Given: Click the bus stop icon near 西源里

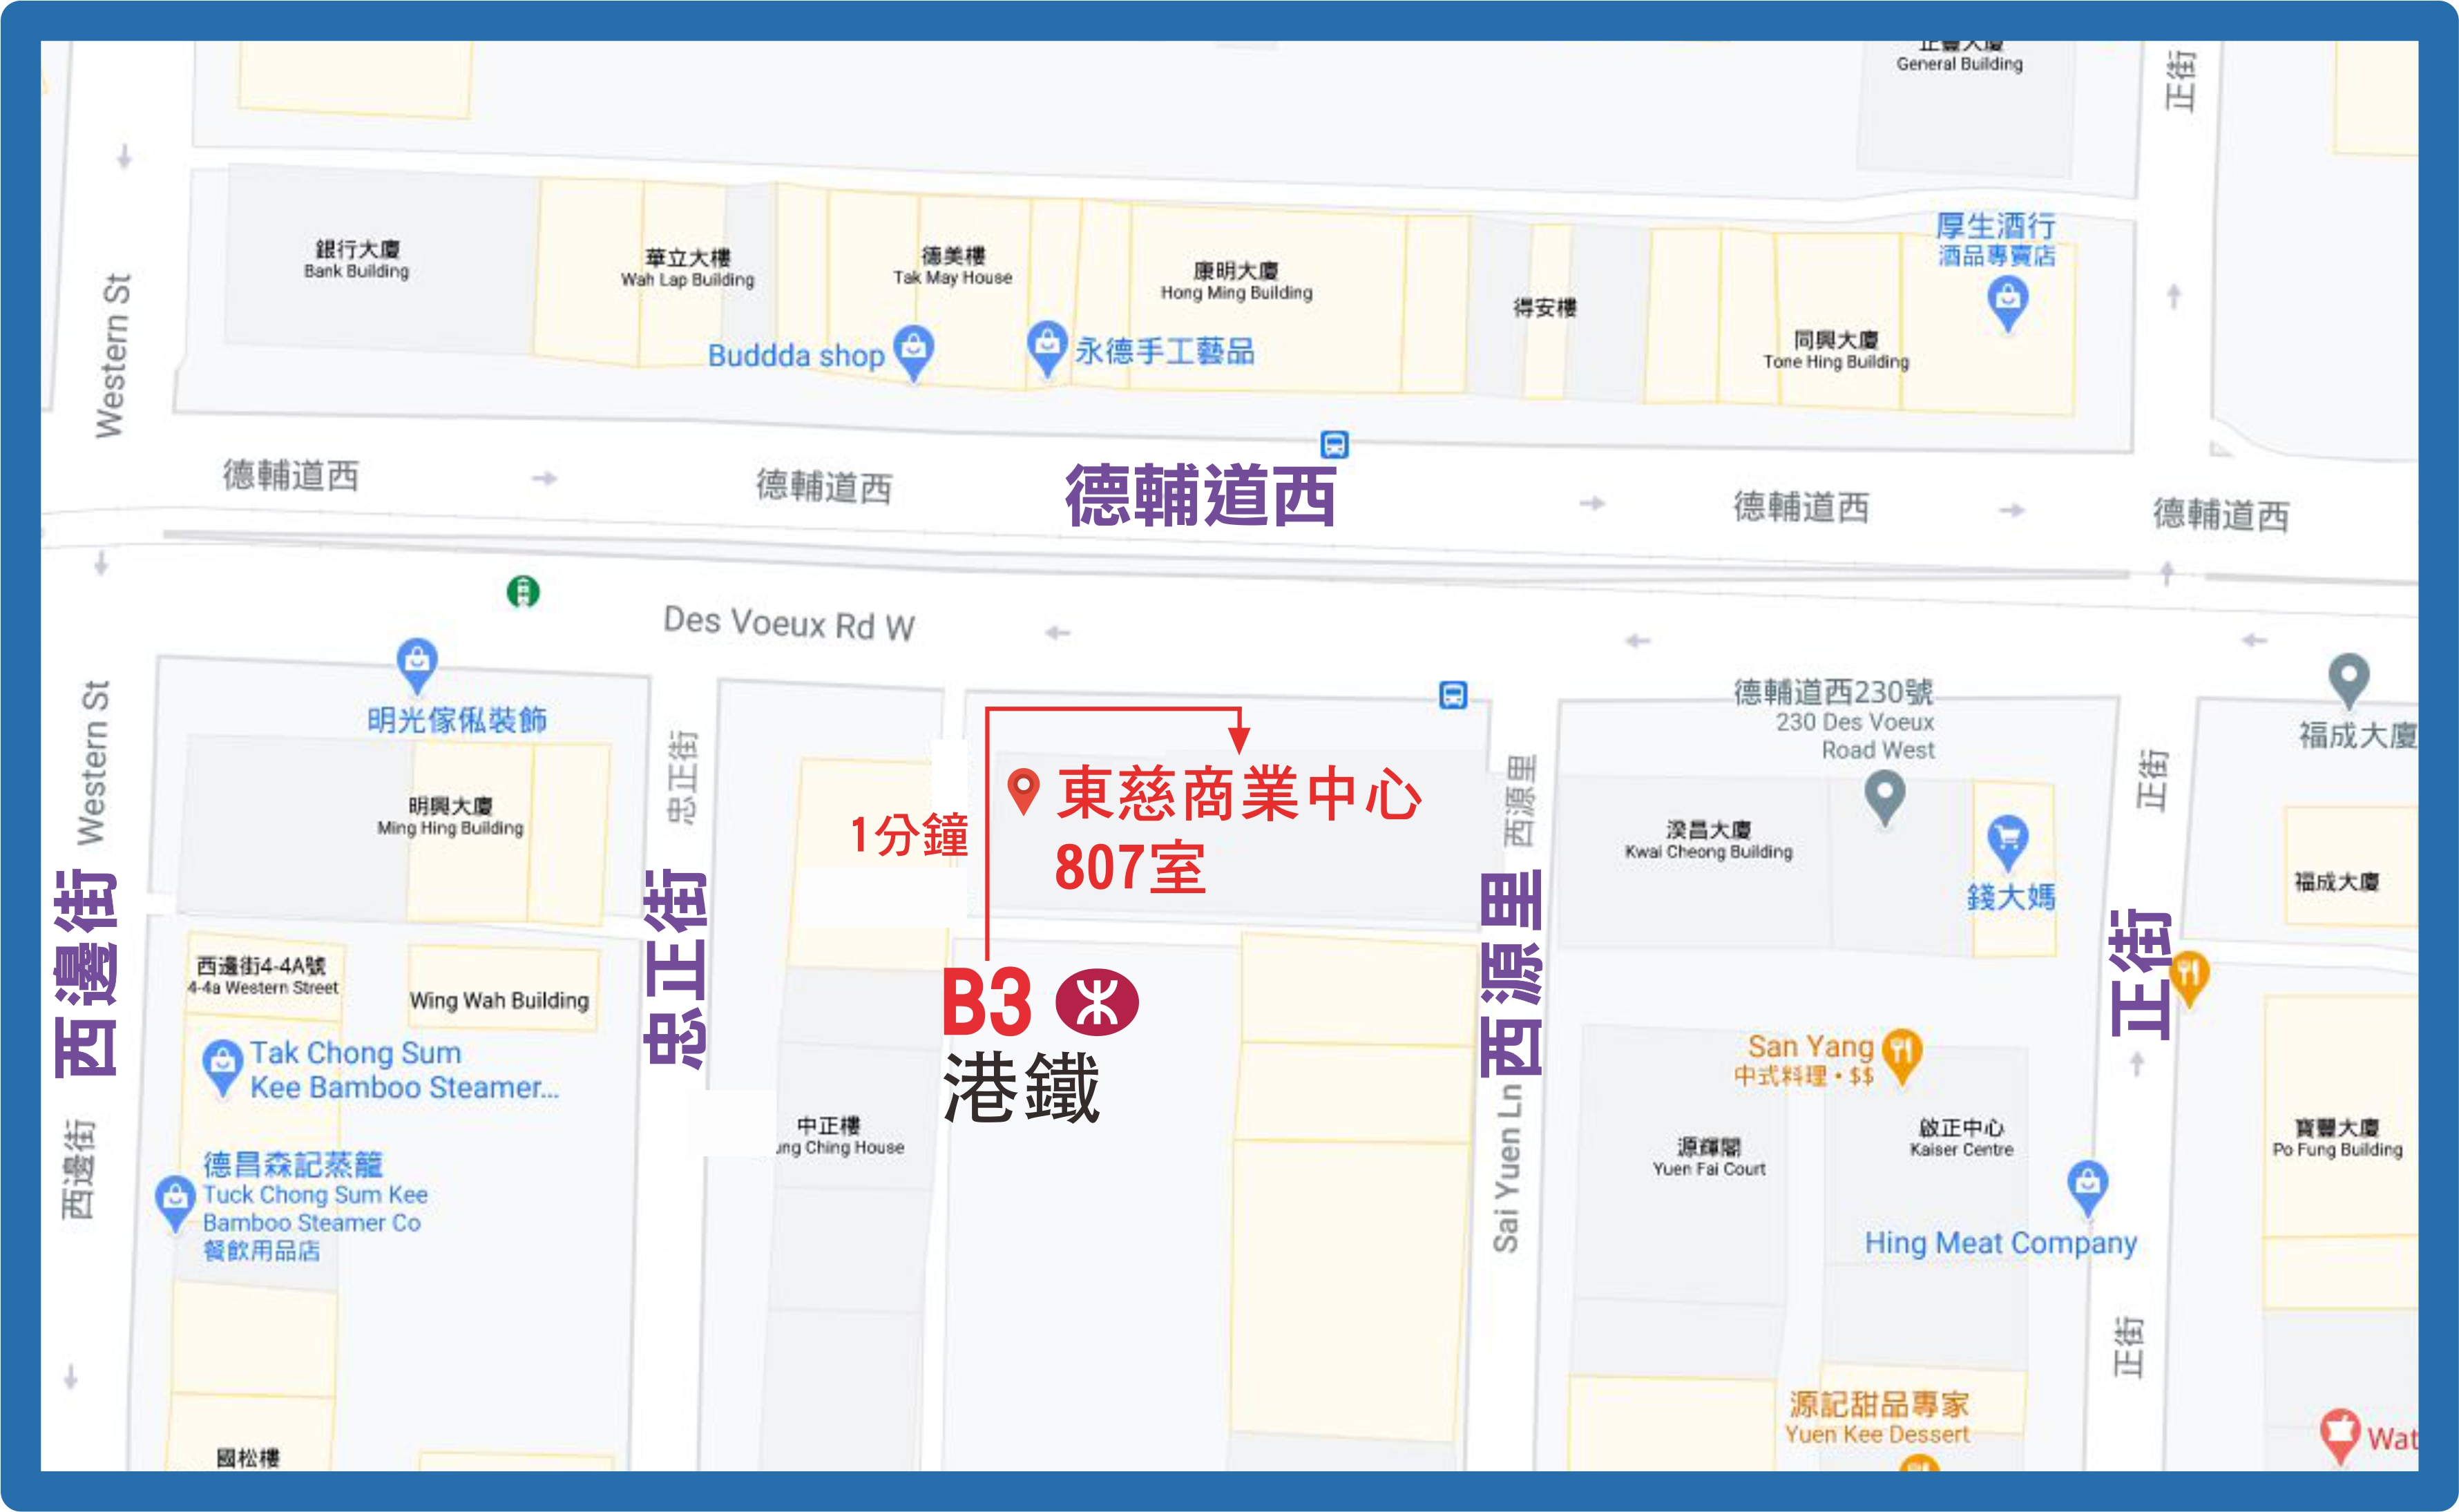Looking at the screenshot, I should coord(1453,694).
